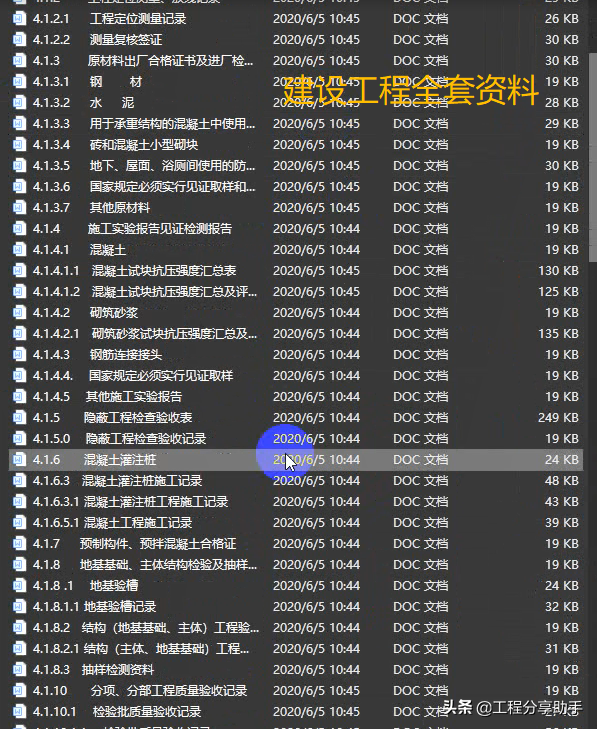
Task: Select file name '钢 材'
Action: (x=116, y=82)
